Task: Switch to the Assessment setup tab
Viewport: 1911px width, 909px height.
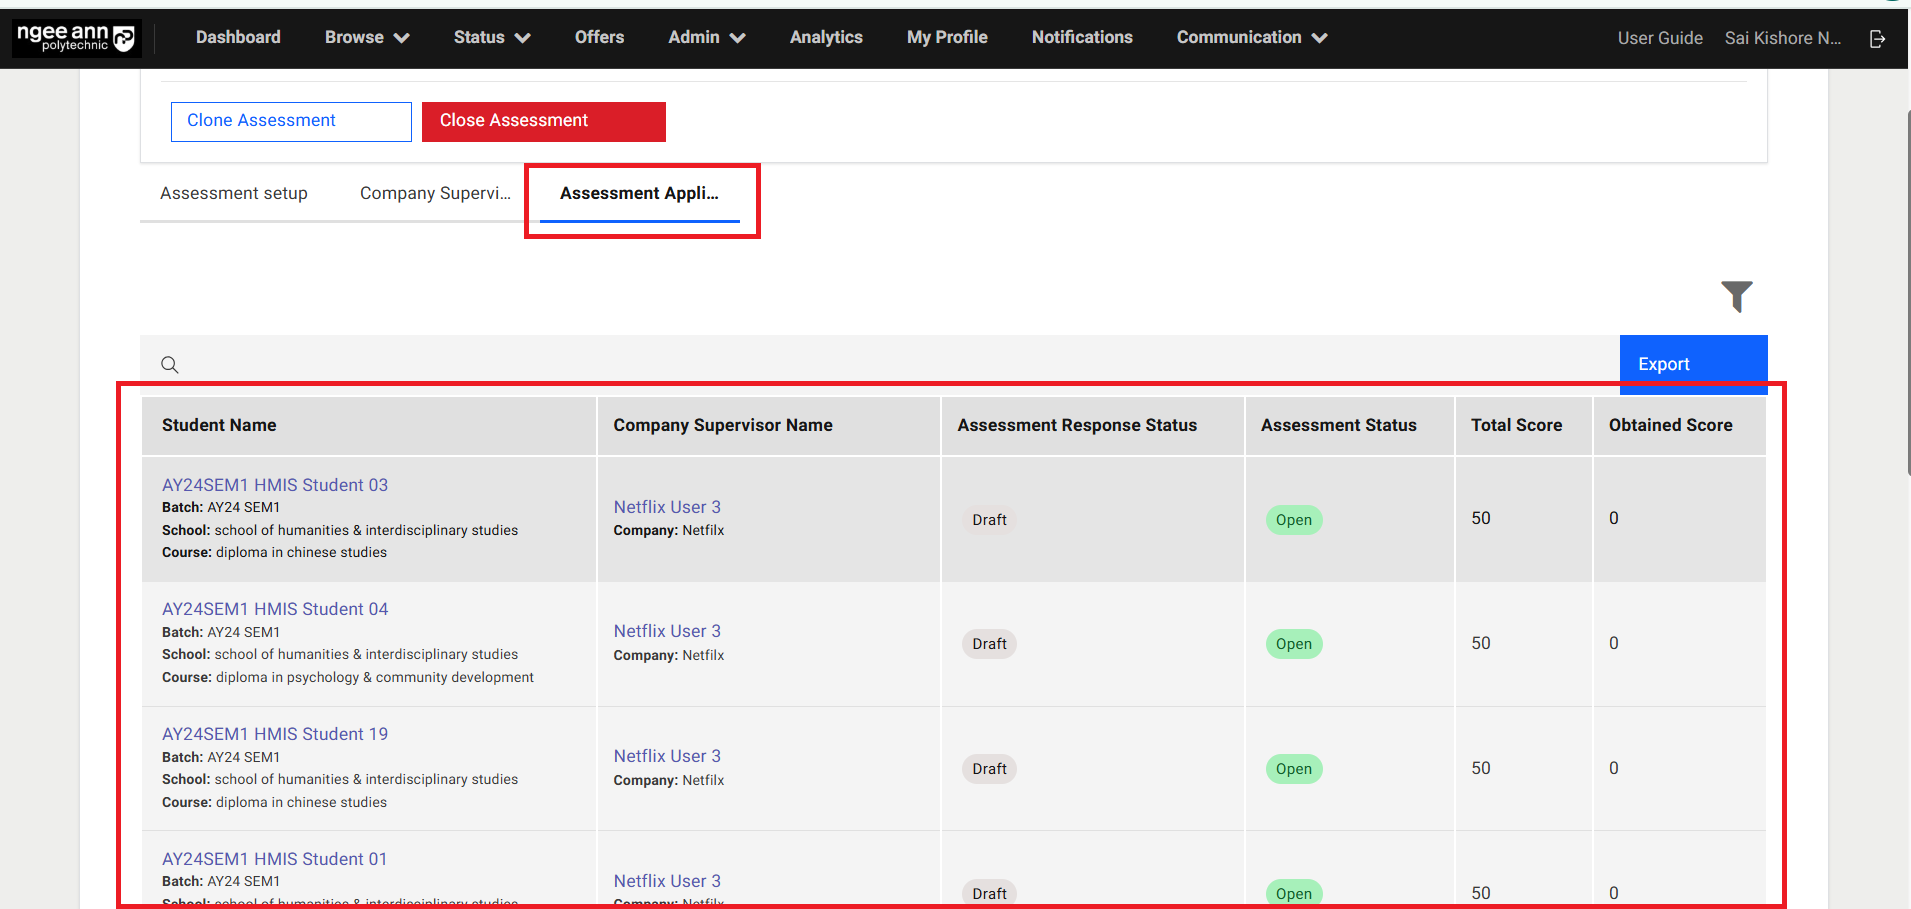Action: click(234, 194)
